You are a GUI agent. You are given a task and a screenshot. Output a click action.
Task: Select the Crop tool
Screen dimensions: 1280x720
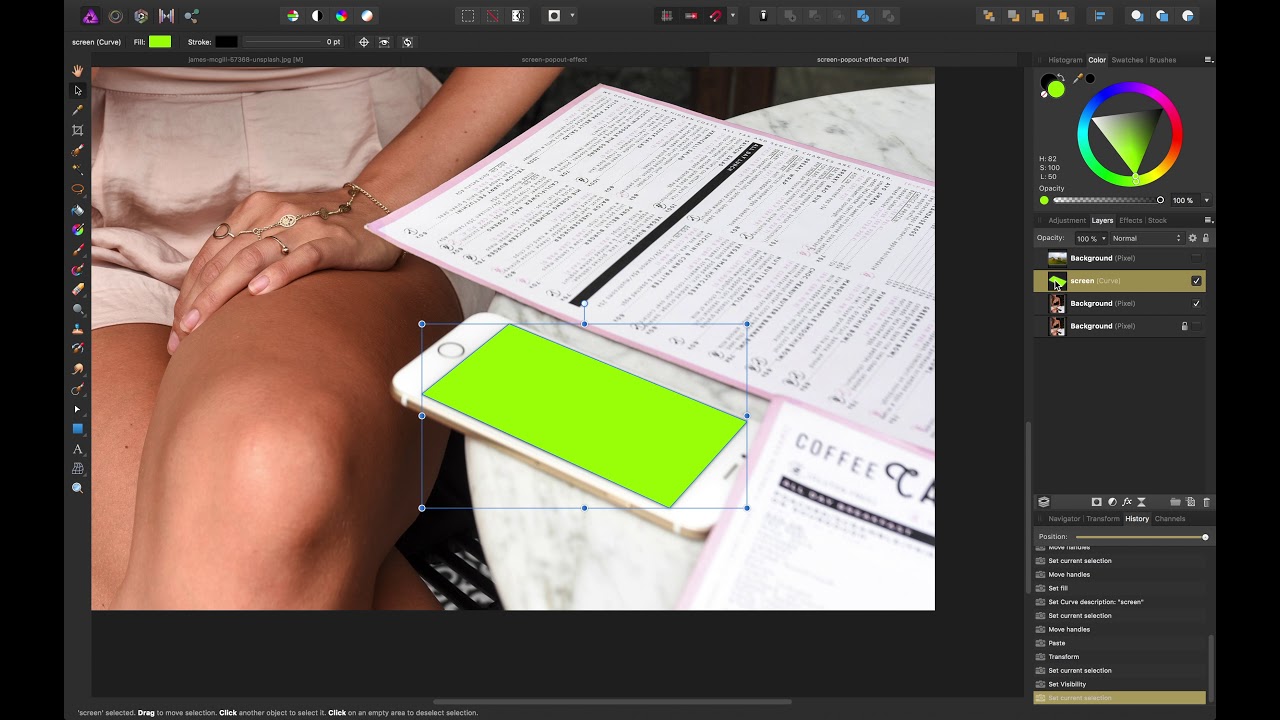[x=77, y=130]
